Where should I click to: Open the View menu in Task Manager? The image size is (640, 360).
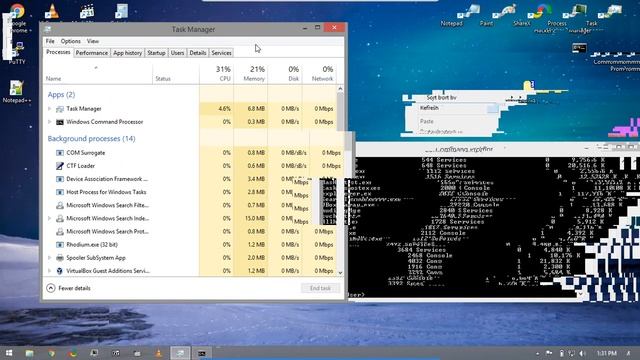click(93, 41)
